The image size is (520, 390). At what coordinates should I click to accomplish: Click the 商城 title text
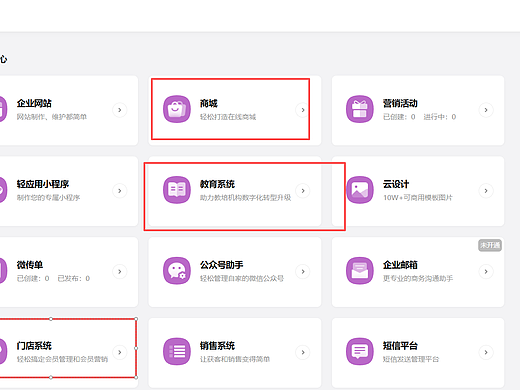(x=209, y=103)
